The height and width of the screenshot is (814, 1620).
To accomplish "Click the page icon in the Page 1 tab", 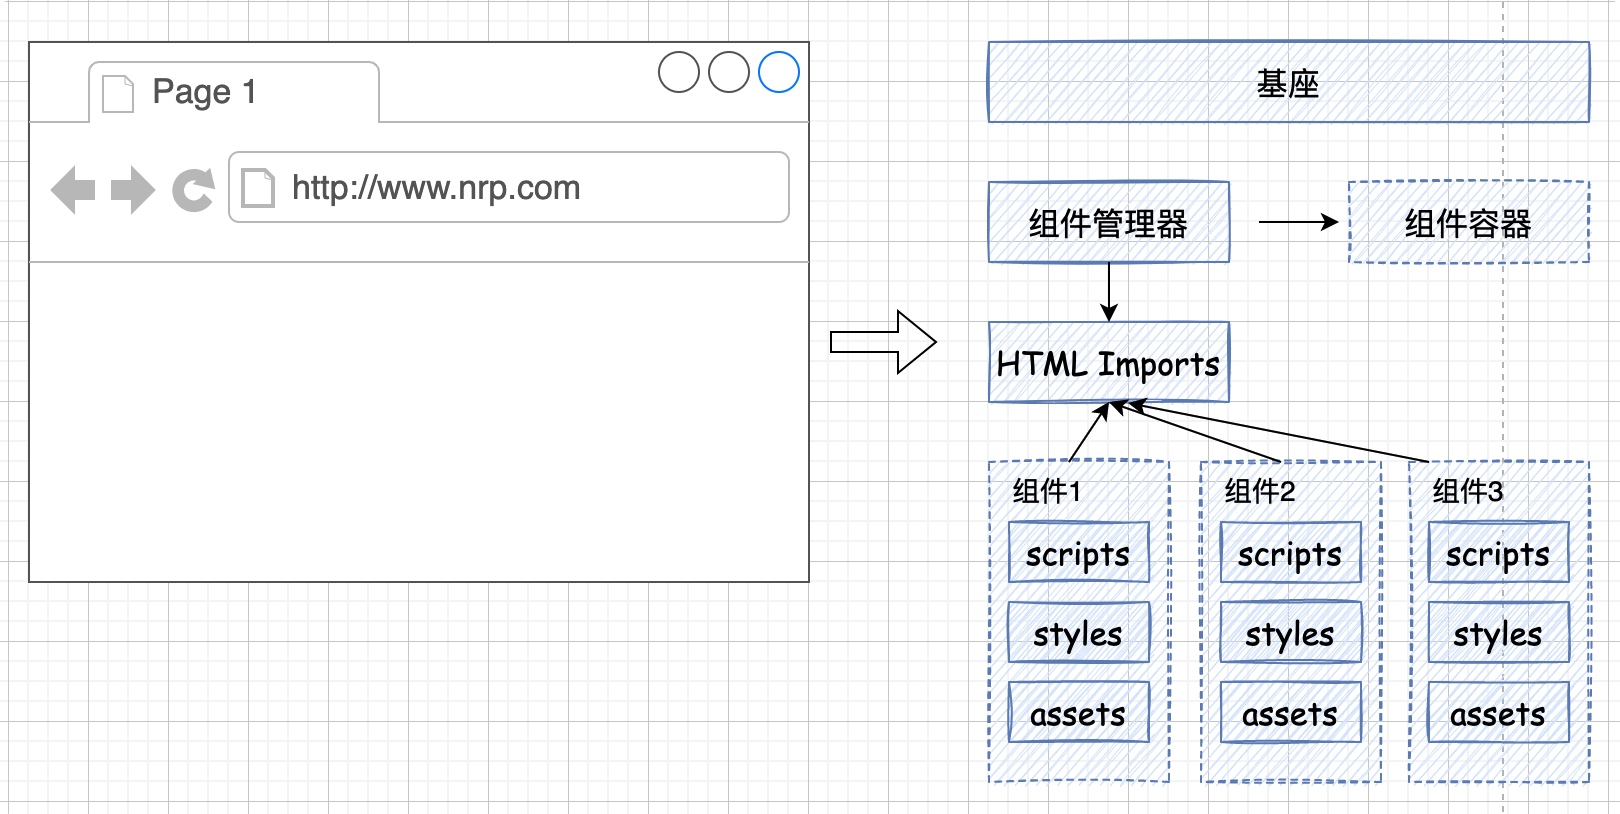I will tap(118, 93).
